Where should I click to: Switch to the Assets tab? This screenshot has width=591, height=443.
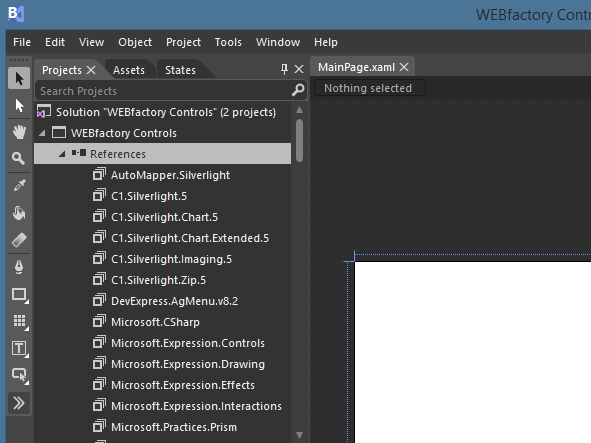point(129,70)
